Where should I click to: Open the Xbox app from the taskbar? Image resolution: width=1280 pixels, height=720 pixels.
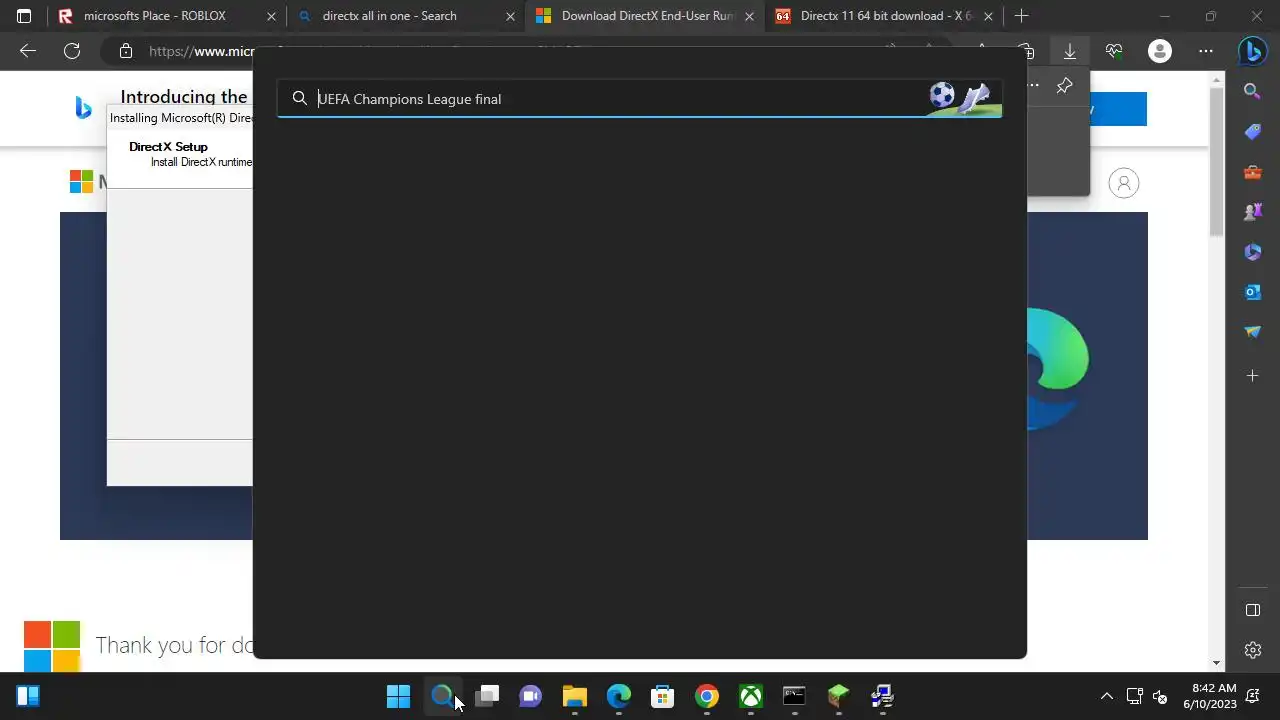(750, 696)
